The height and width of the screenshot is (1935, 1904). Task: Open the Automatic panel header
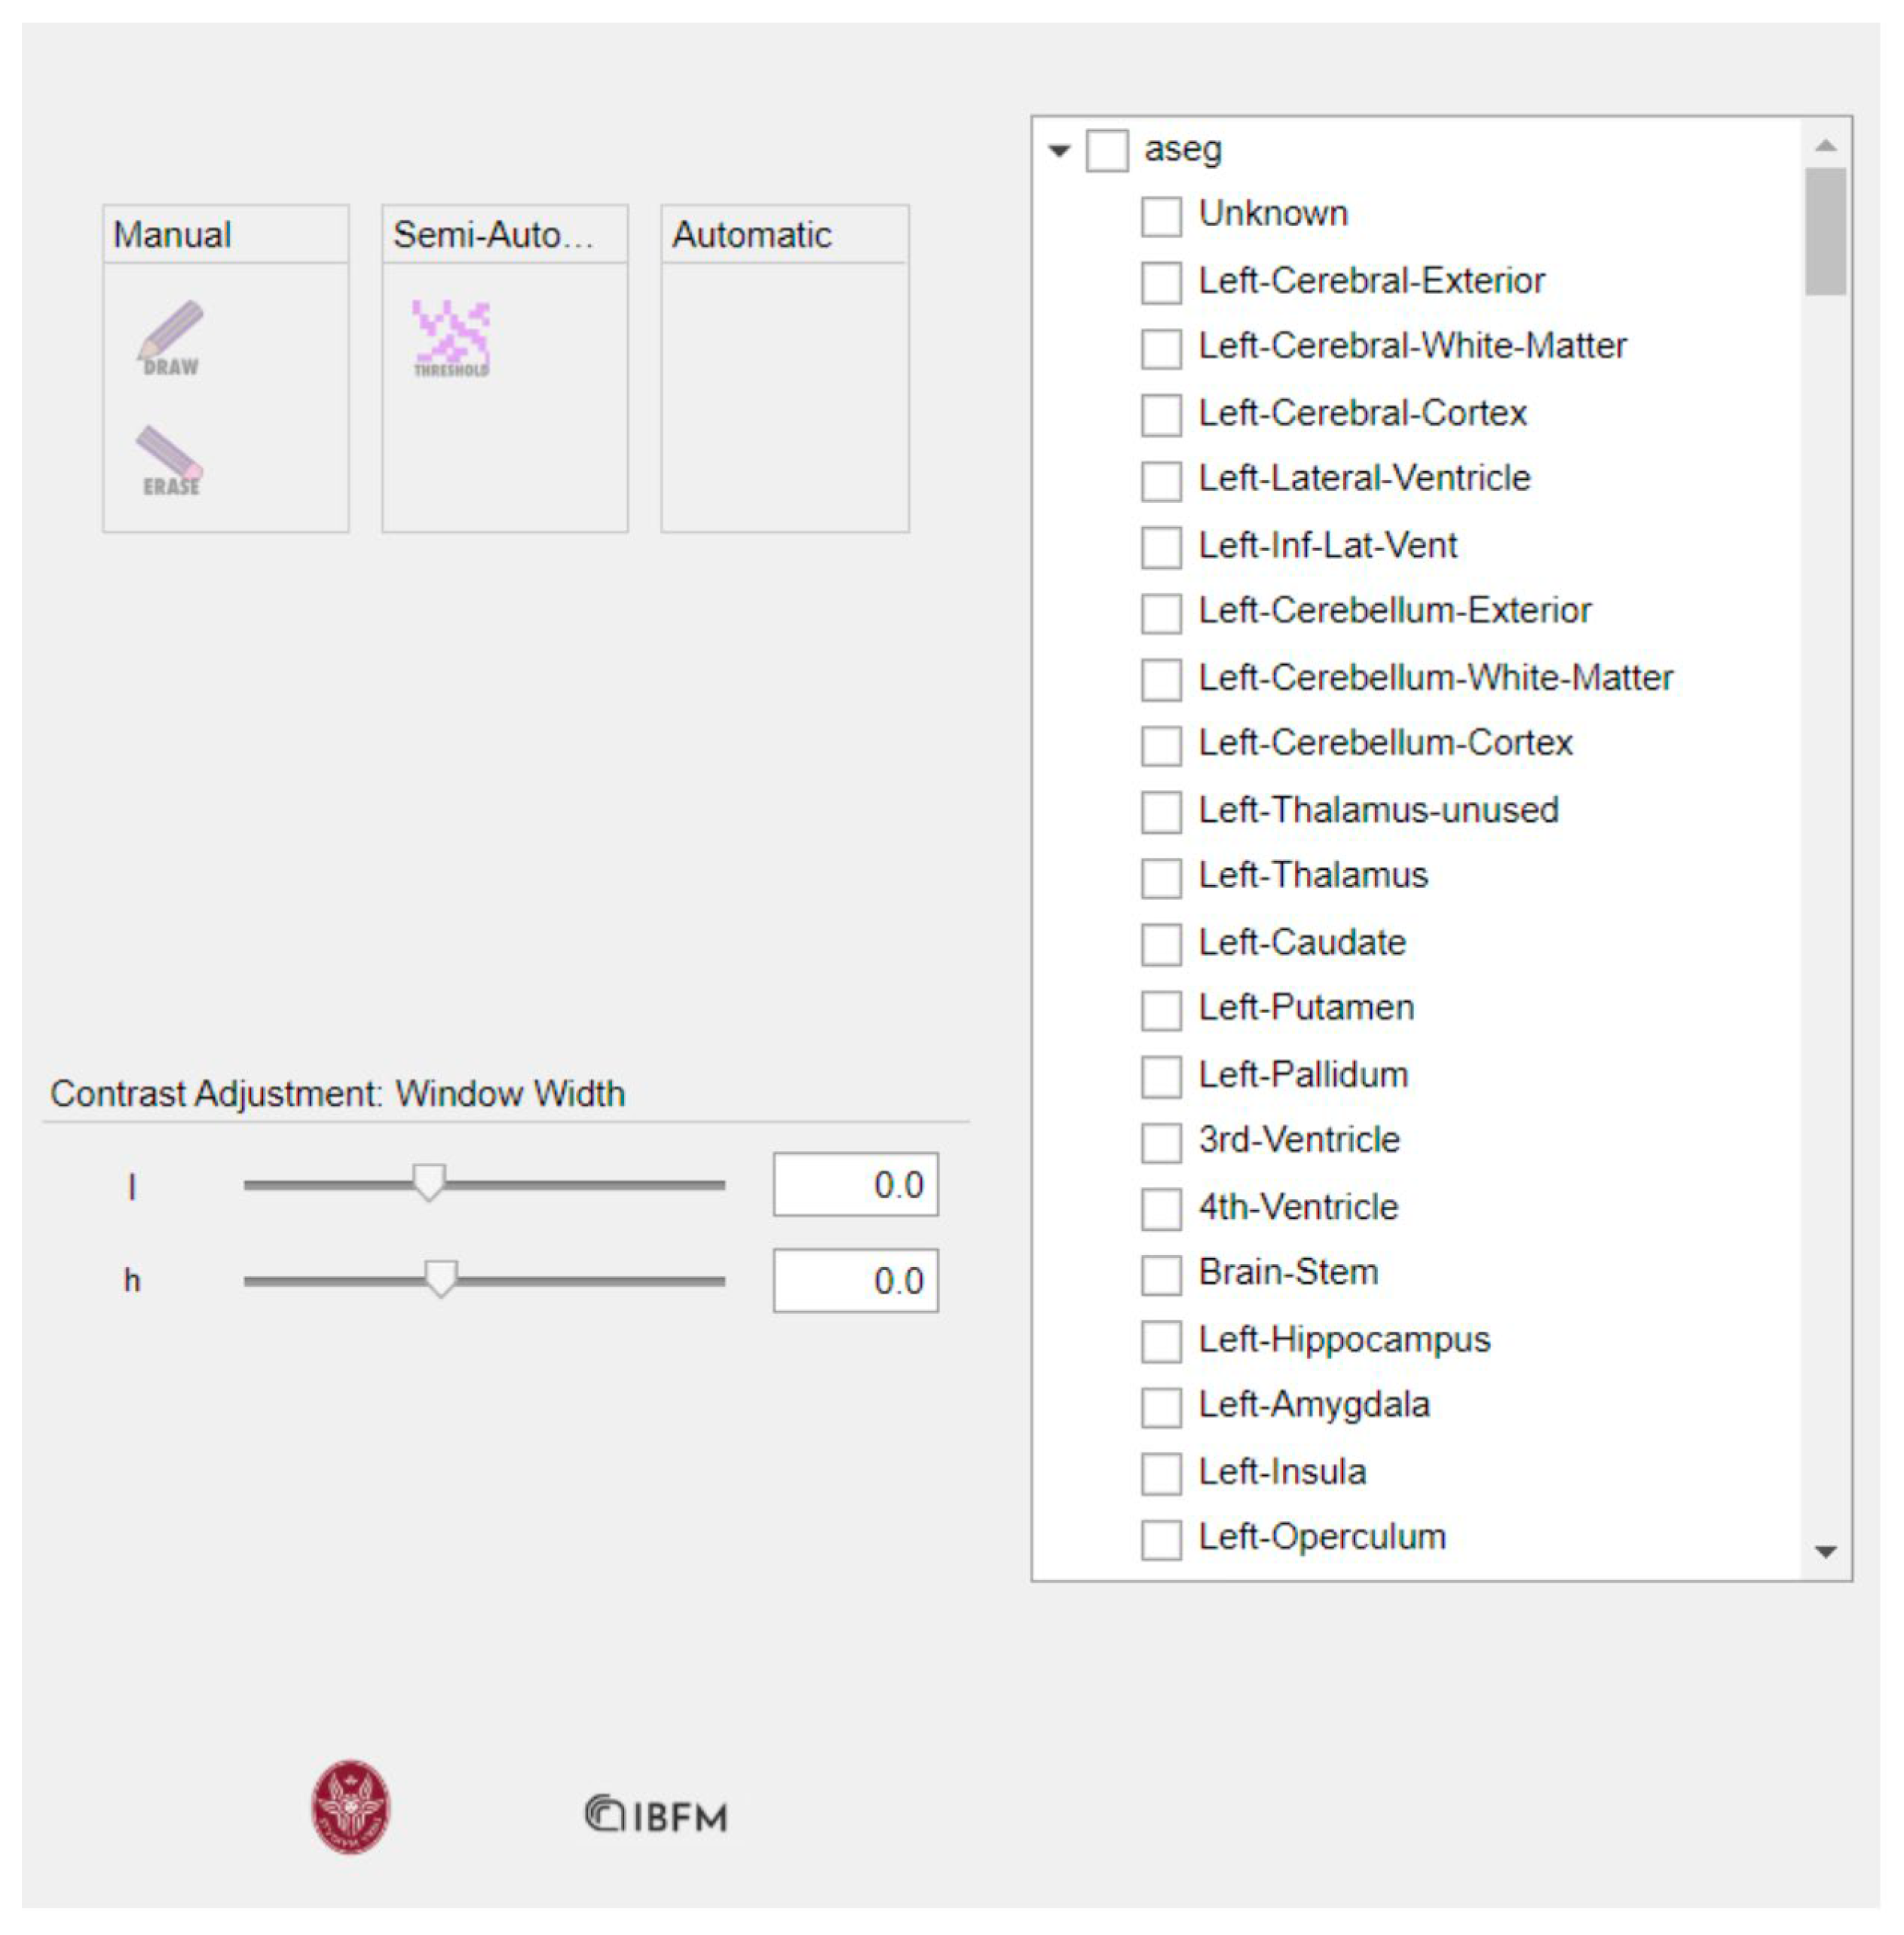(785, 235)
